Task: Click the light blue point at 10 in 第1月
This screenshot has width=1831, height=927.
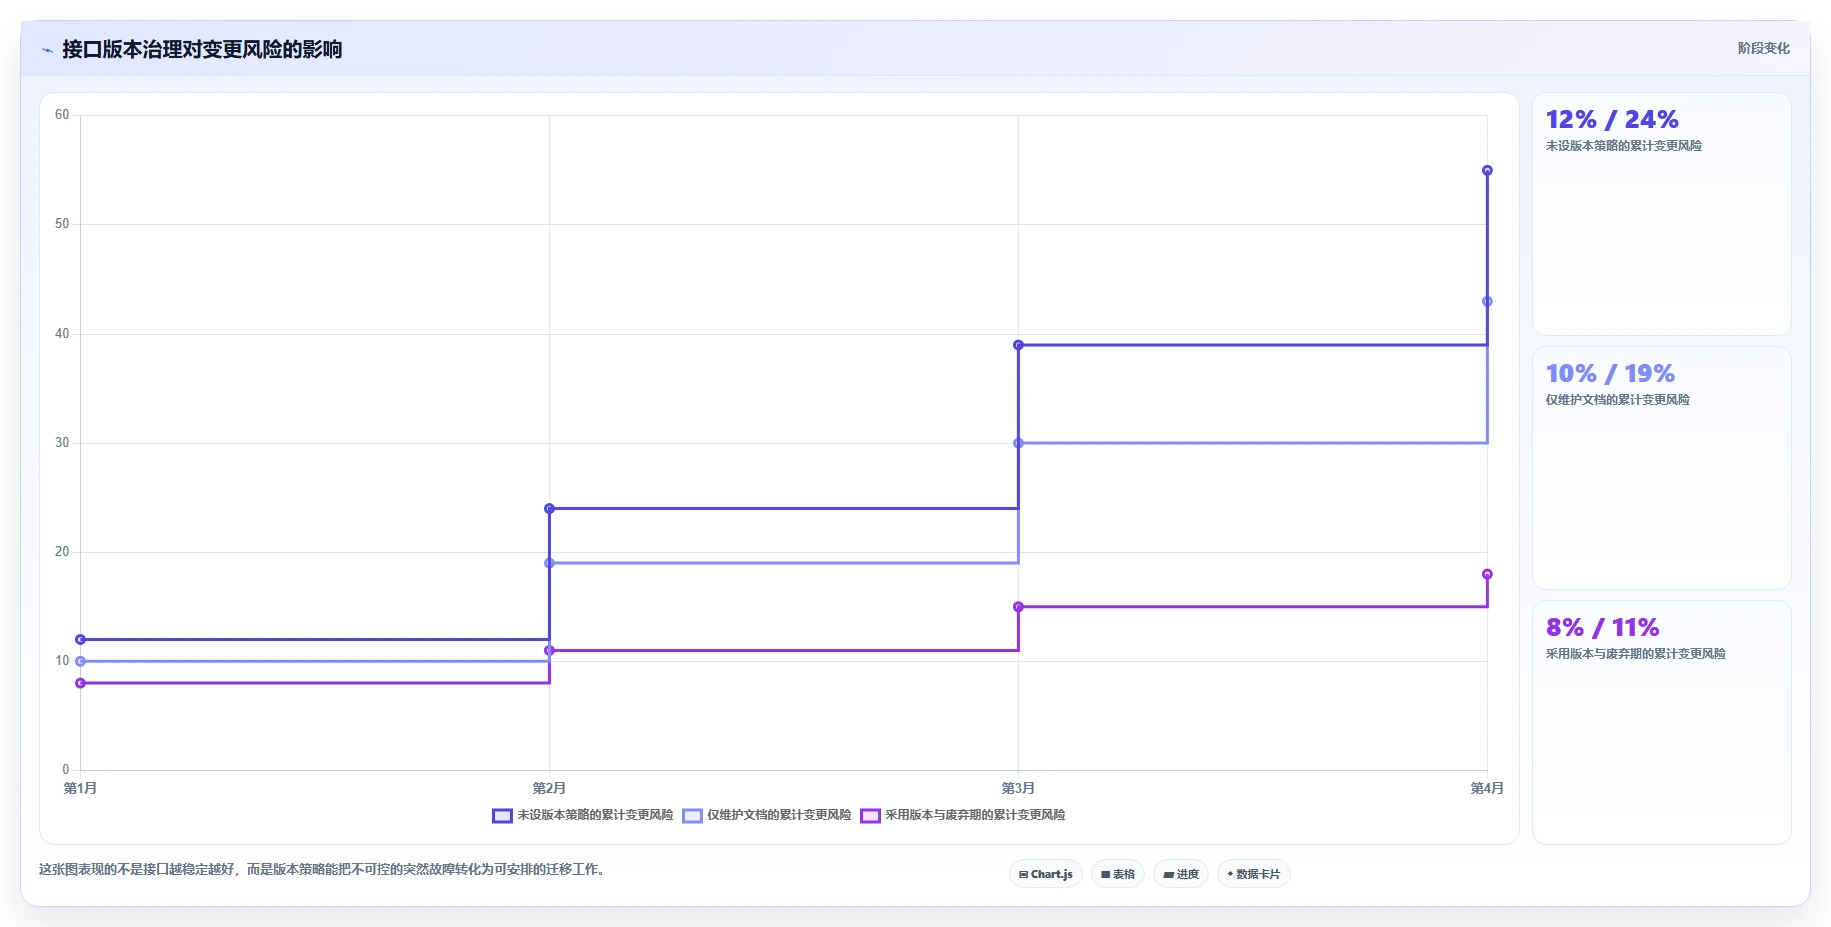Action: (x=81, y=661)
